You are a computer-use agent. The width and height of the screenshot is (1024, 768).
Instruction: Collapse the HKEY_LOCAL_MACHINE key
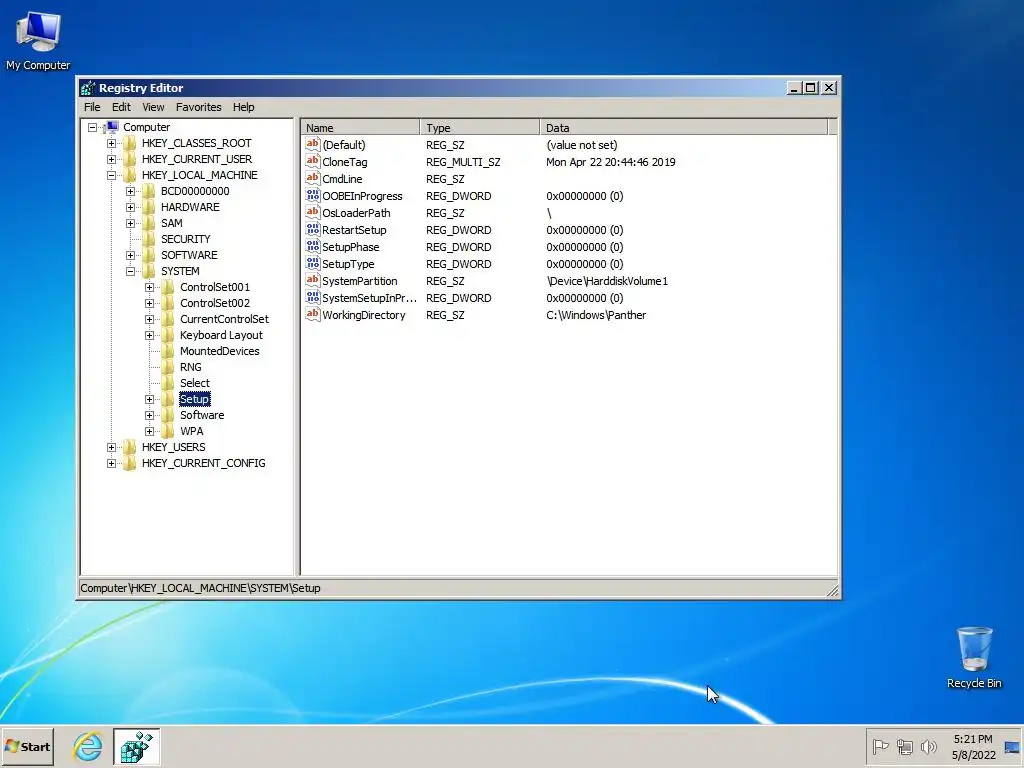point(111,175)
